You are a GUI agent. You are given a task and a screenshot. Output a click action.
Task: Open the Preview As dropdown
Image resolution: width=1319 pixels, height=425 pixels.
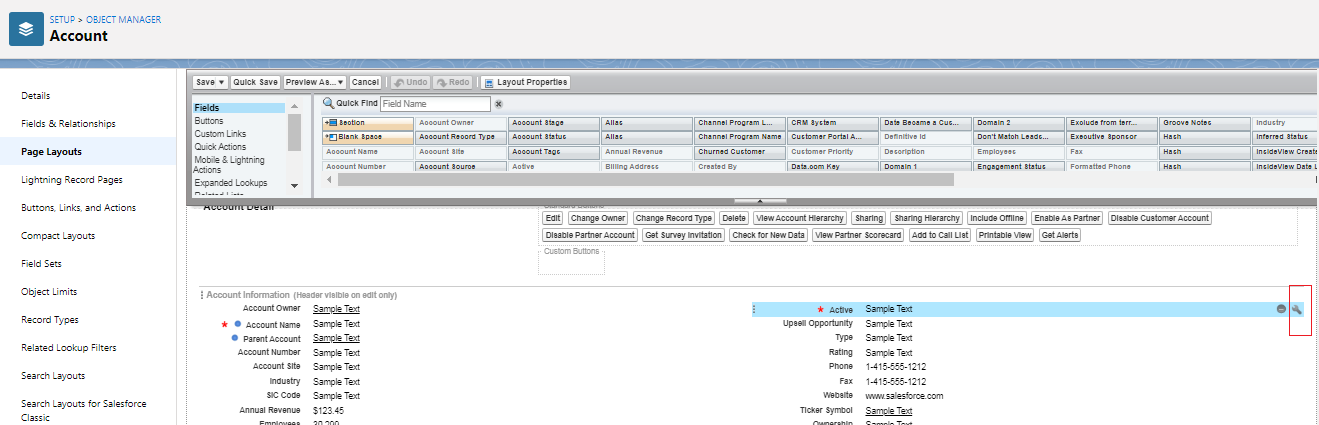[315, 82]
